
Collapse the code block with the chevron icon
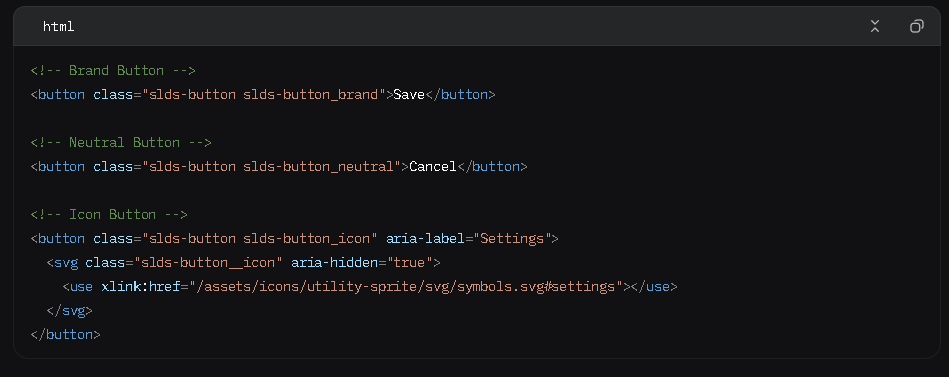tap(875, 26)
